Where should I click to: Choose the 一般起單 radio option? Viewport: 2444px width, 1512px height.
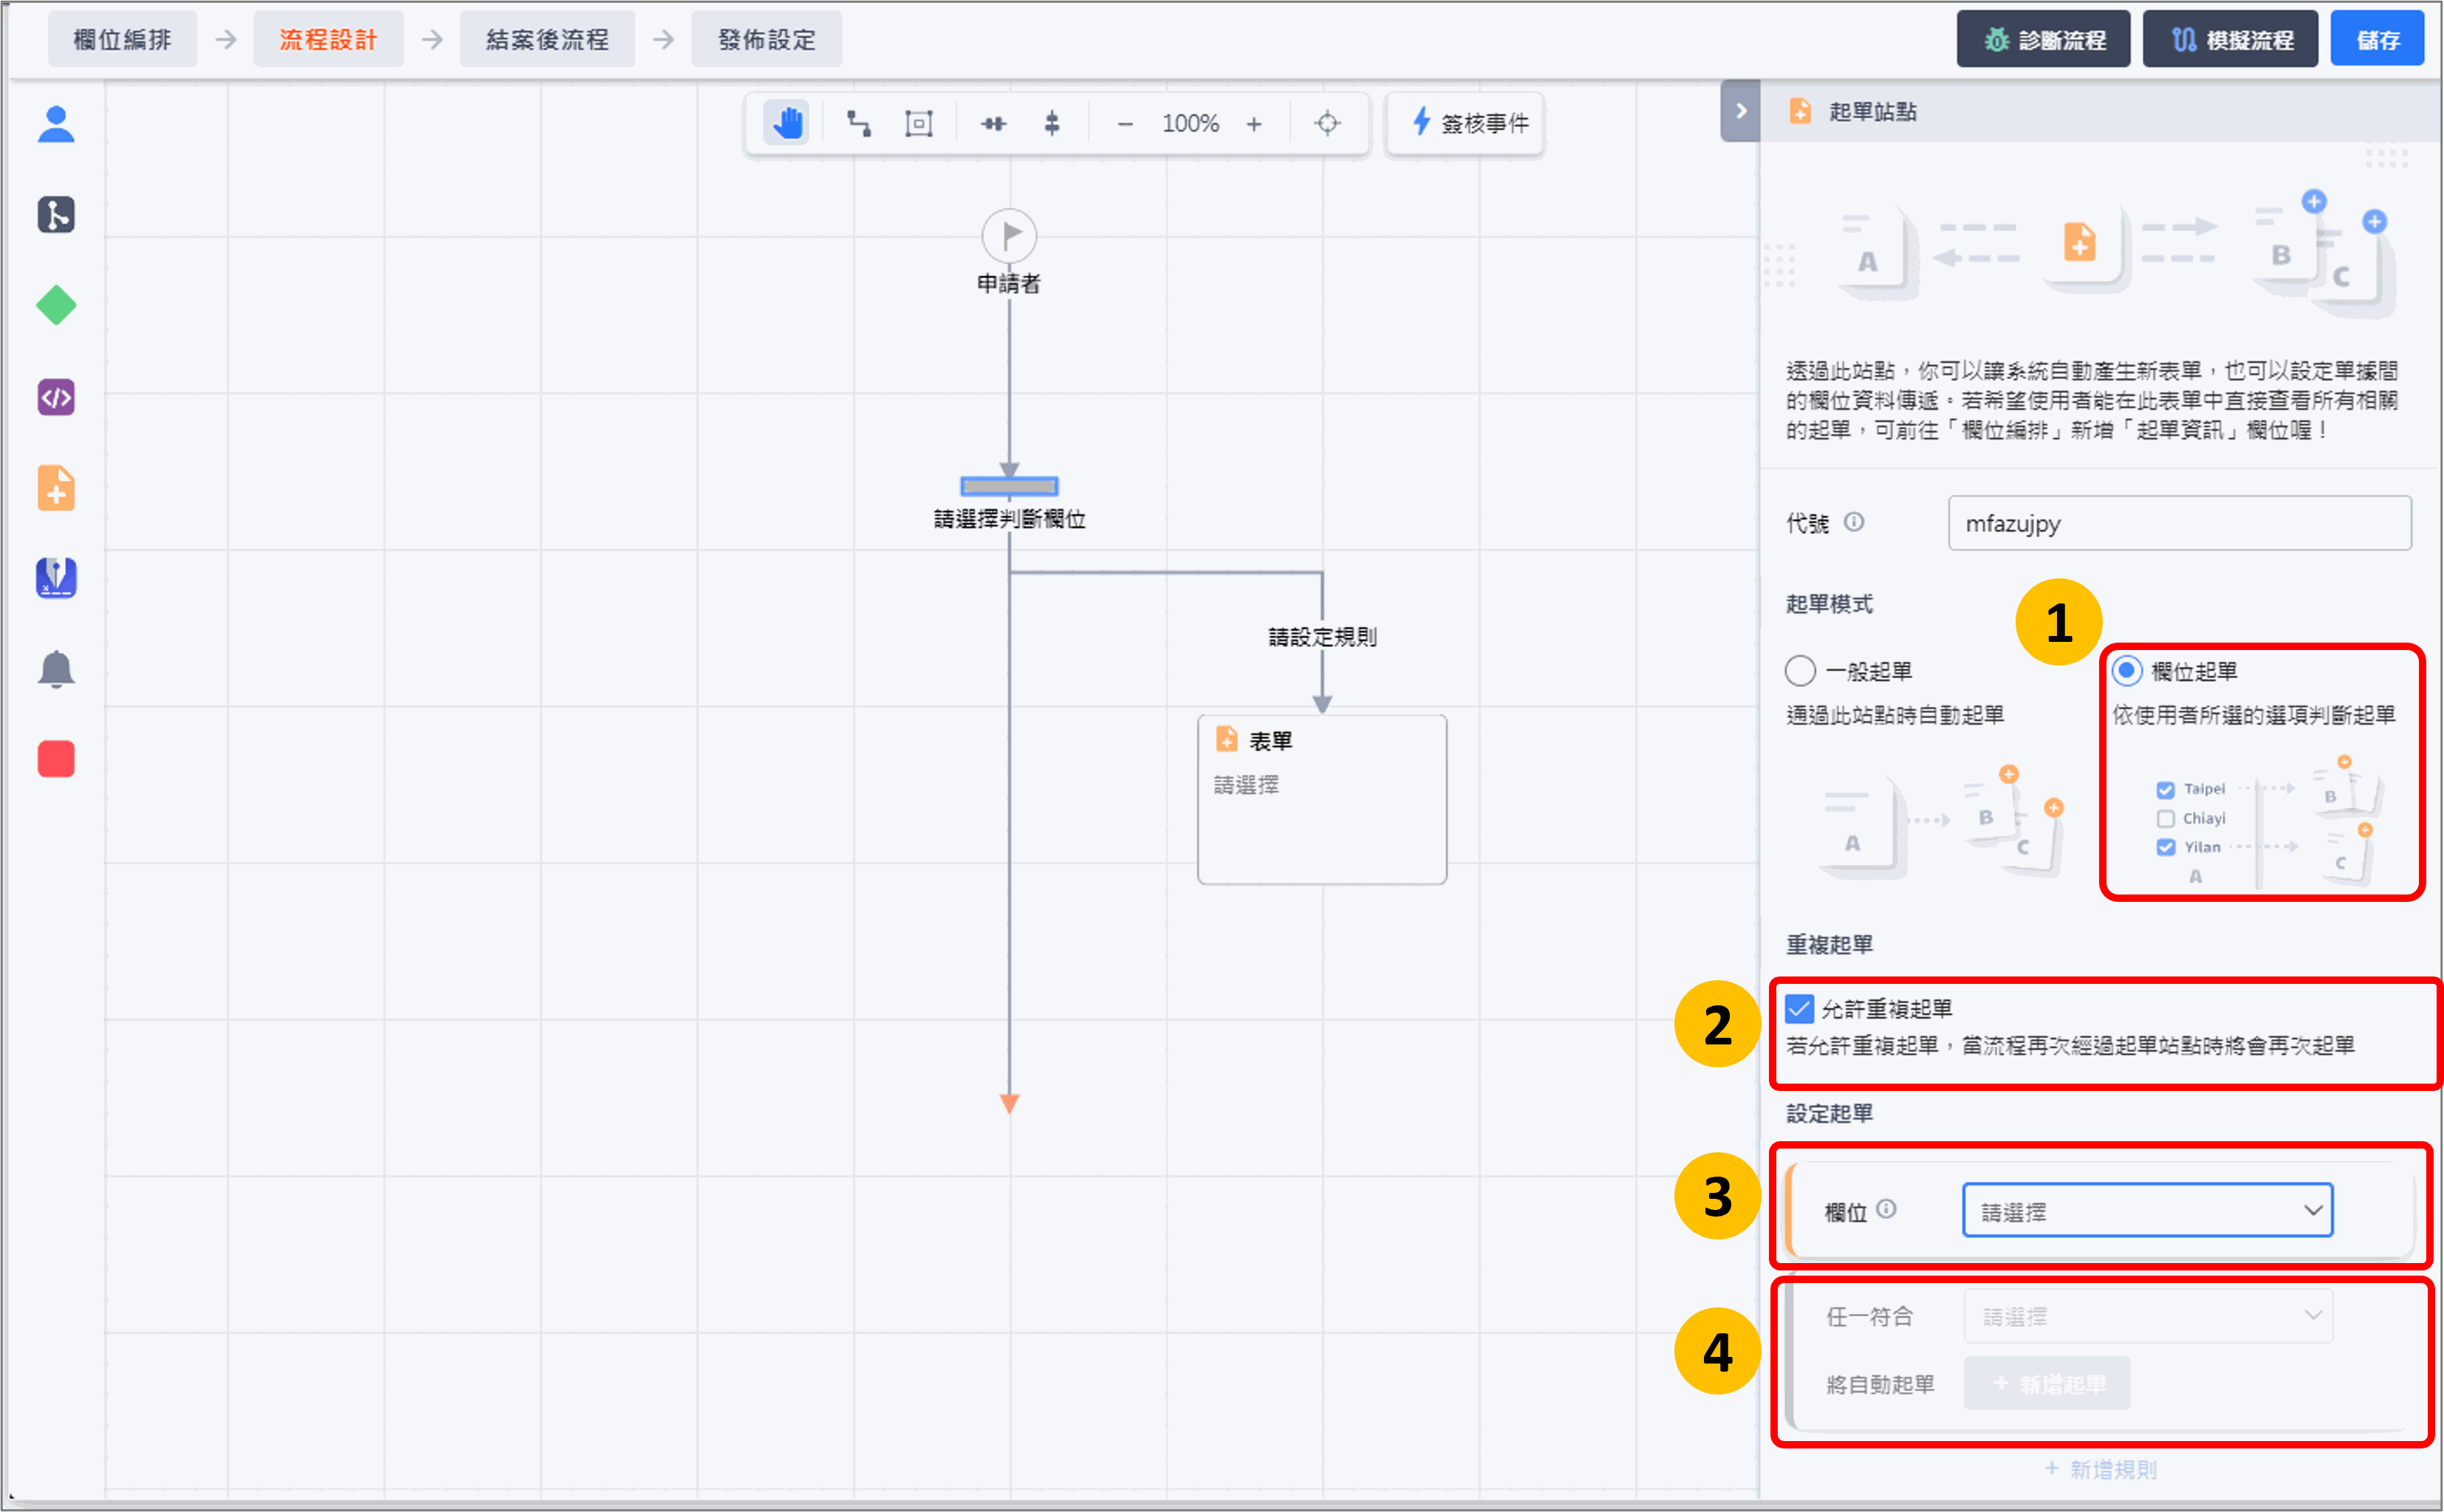click(x=1800, y=671)
